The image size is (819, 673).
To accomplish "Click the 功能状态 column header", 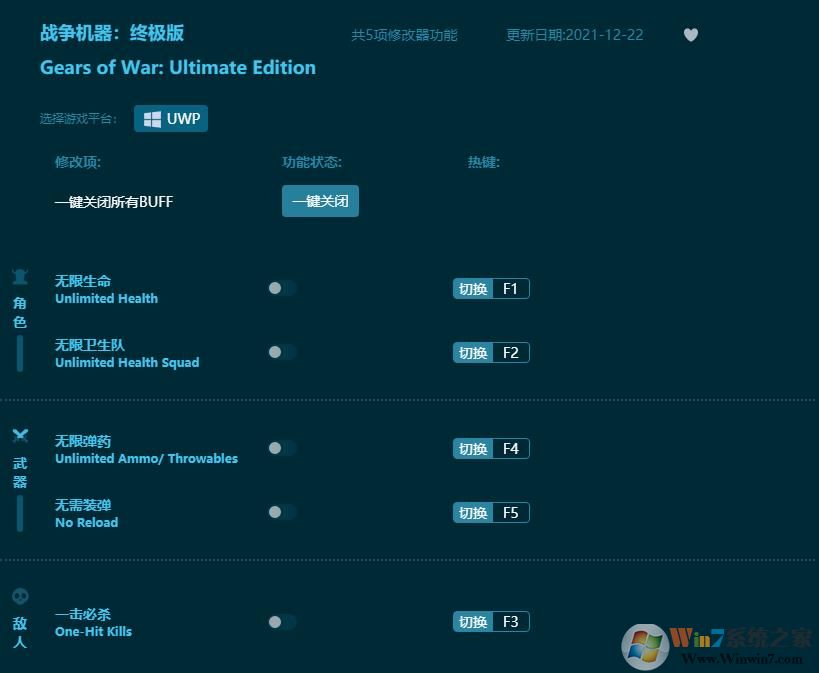I will [x=312, y=162].
